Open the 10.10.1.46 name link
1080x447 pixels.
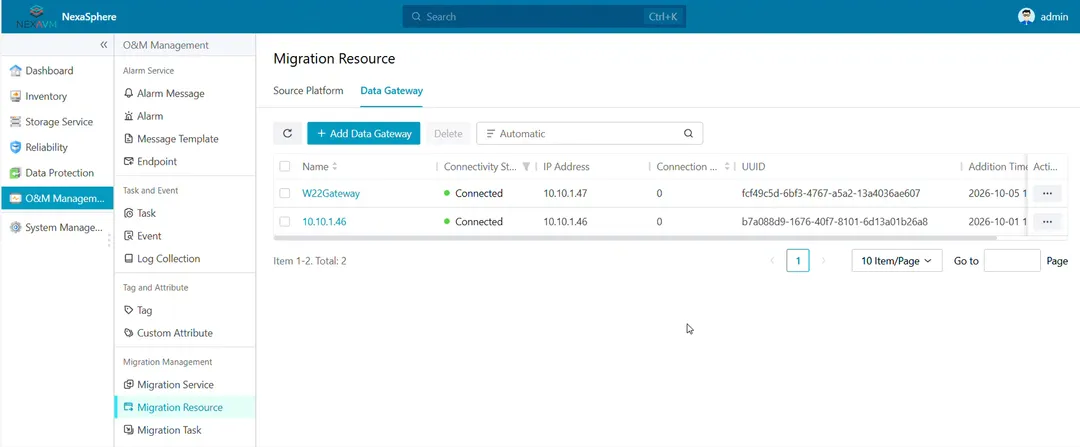point(324,222)
